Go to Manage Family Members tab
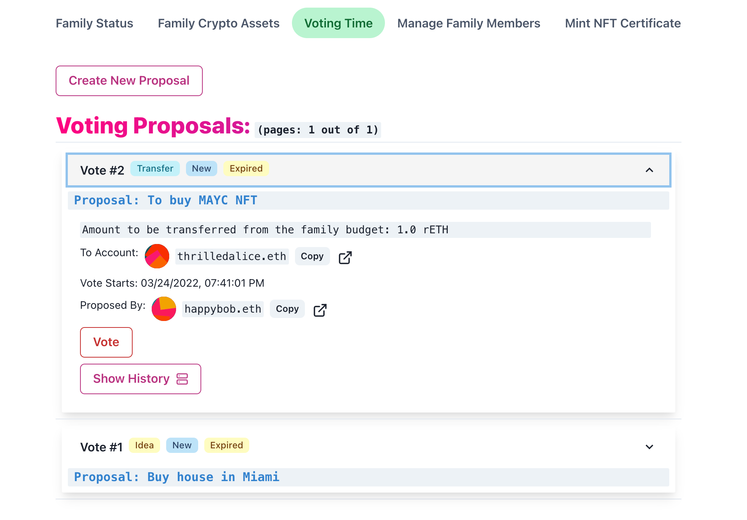747x520 pixels. [x=469, y=23]
